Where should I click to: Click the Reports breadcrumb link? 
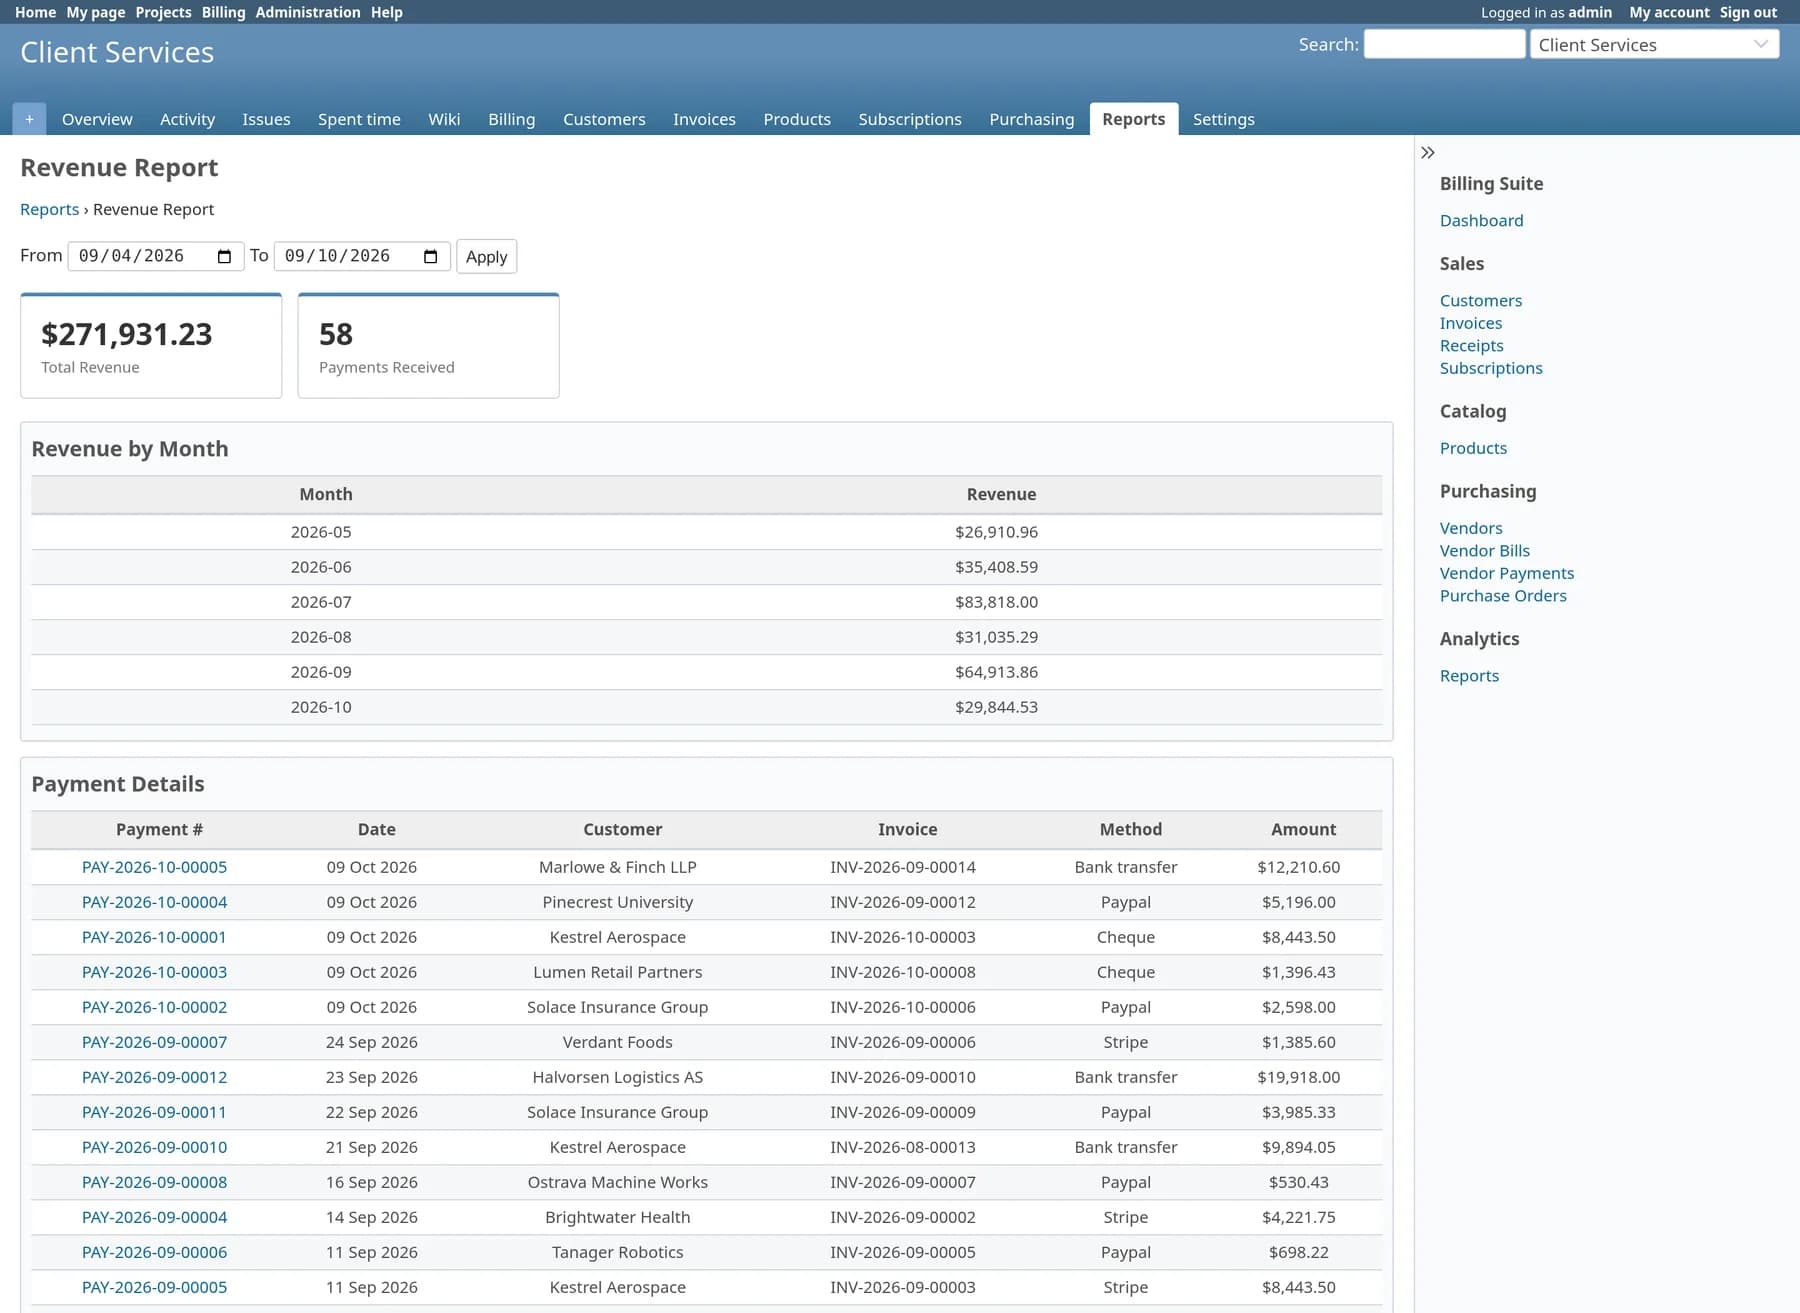coord(49,209)
